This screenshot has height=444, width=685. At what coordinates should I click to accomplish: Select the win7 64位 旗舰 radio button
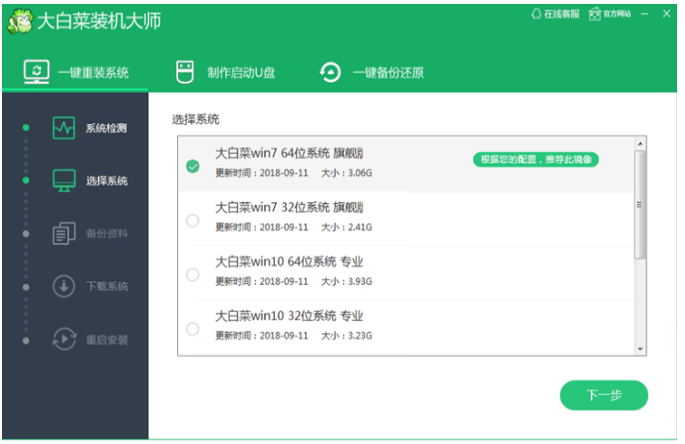[193, 166]
